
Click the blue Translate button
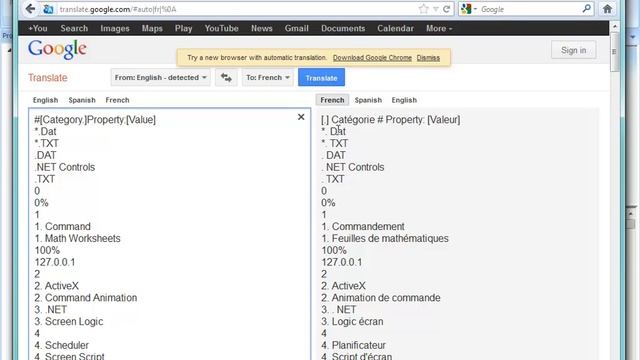click(321, 78)
